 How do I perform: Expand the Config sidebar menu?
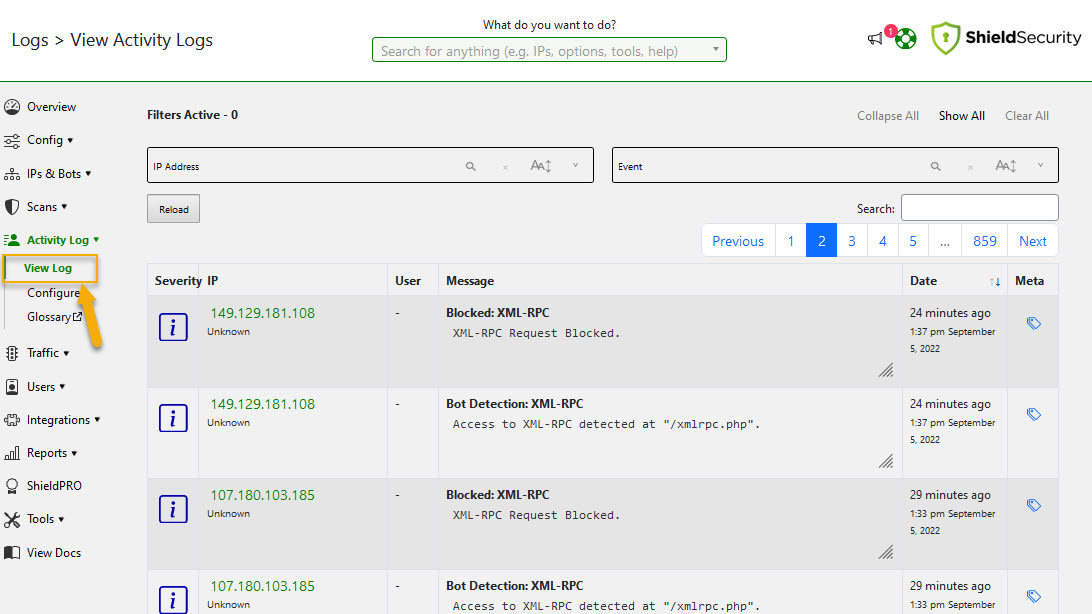coord(46,139)
